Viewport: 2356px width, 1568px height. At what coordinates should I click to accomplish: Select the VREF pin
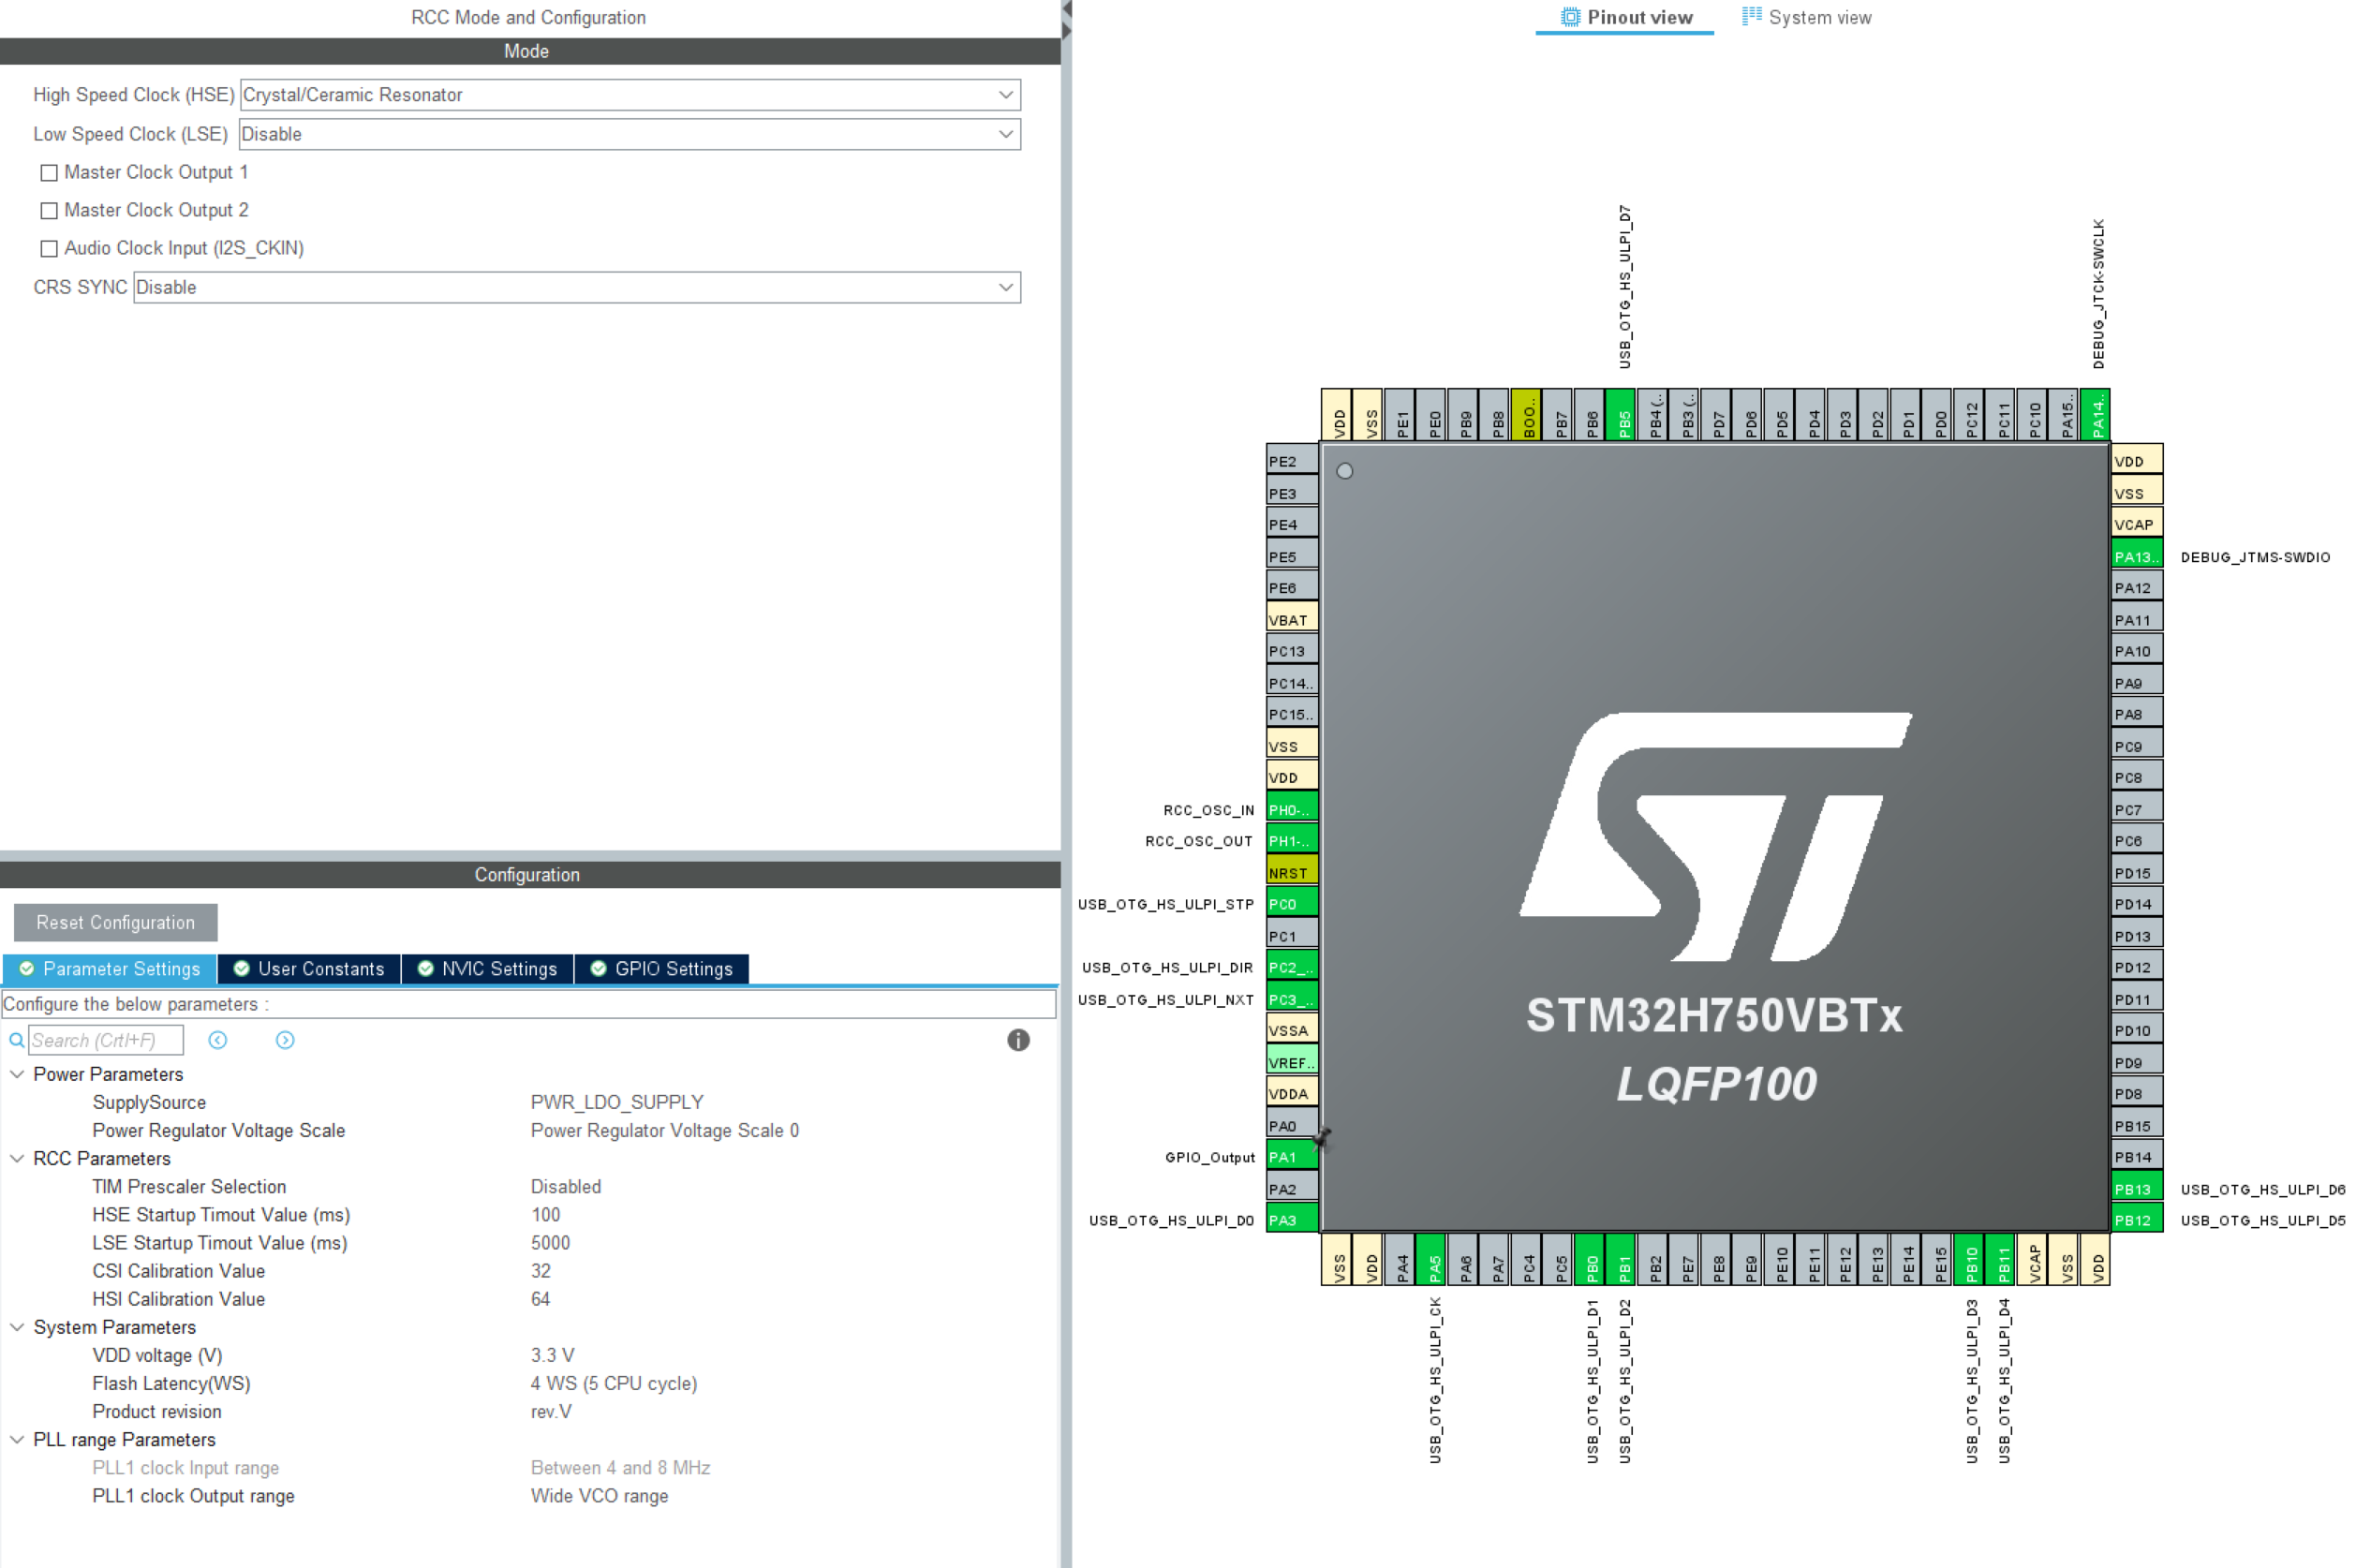[1292, 1062]
